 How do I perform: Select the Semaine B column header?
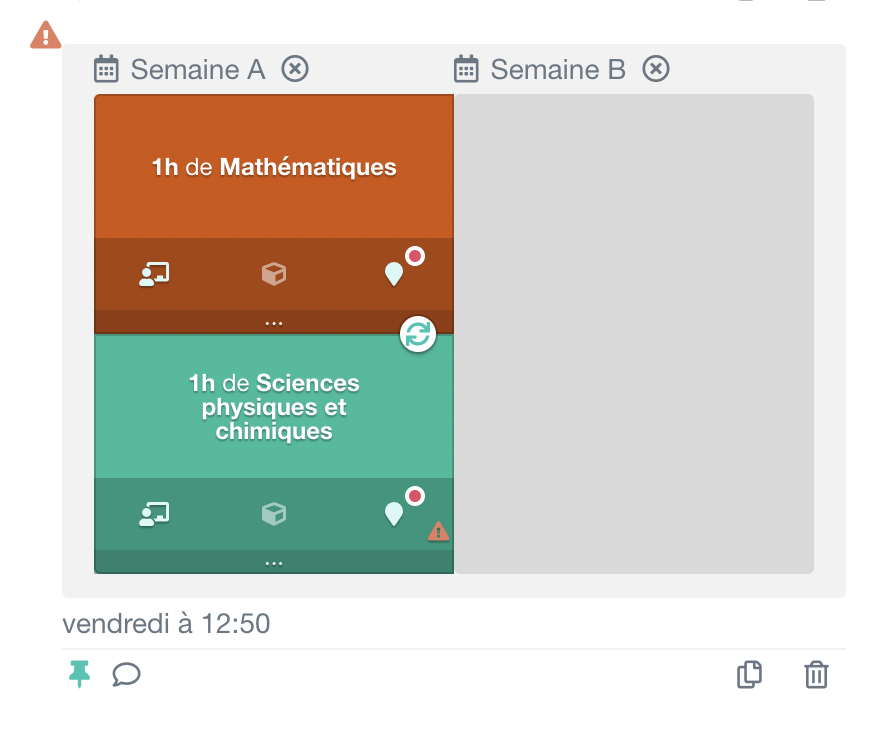tap(556, 69)
